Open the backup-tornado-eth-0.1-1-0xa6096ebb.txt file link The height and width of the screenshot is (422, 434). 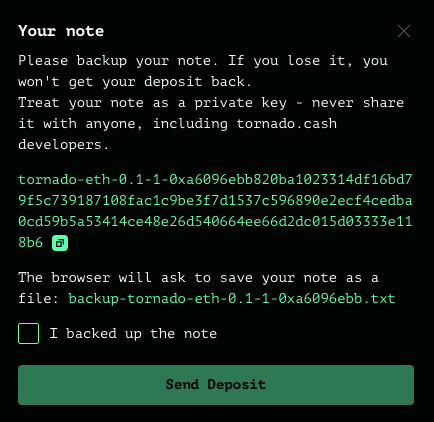[x=232, y=298]
